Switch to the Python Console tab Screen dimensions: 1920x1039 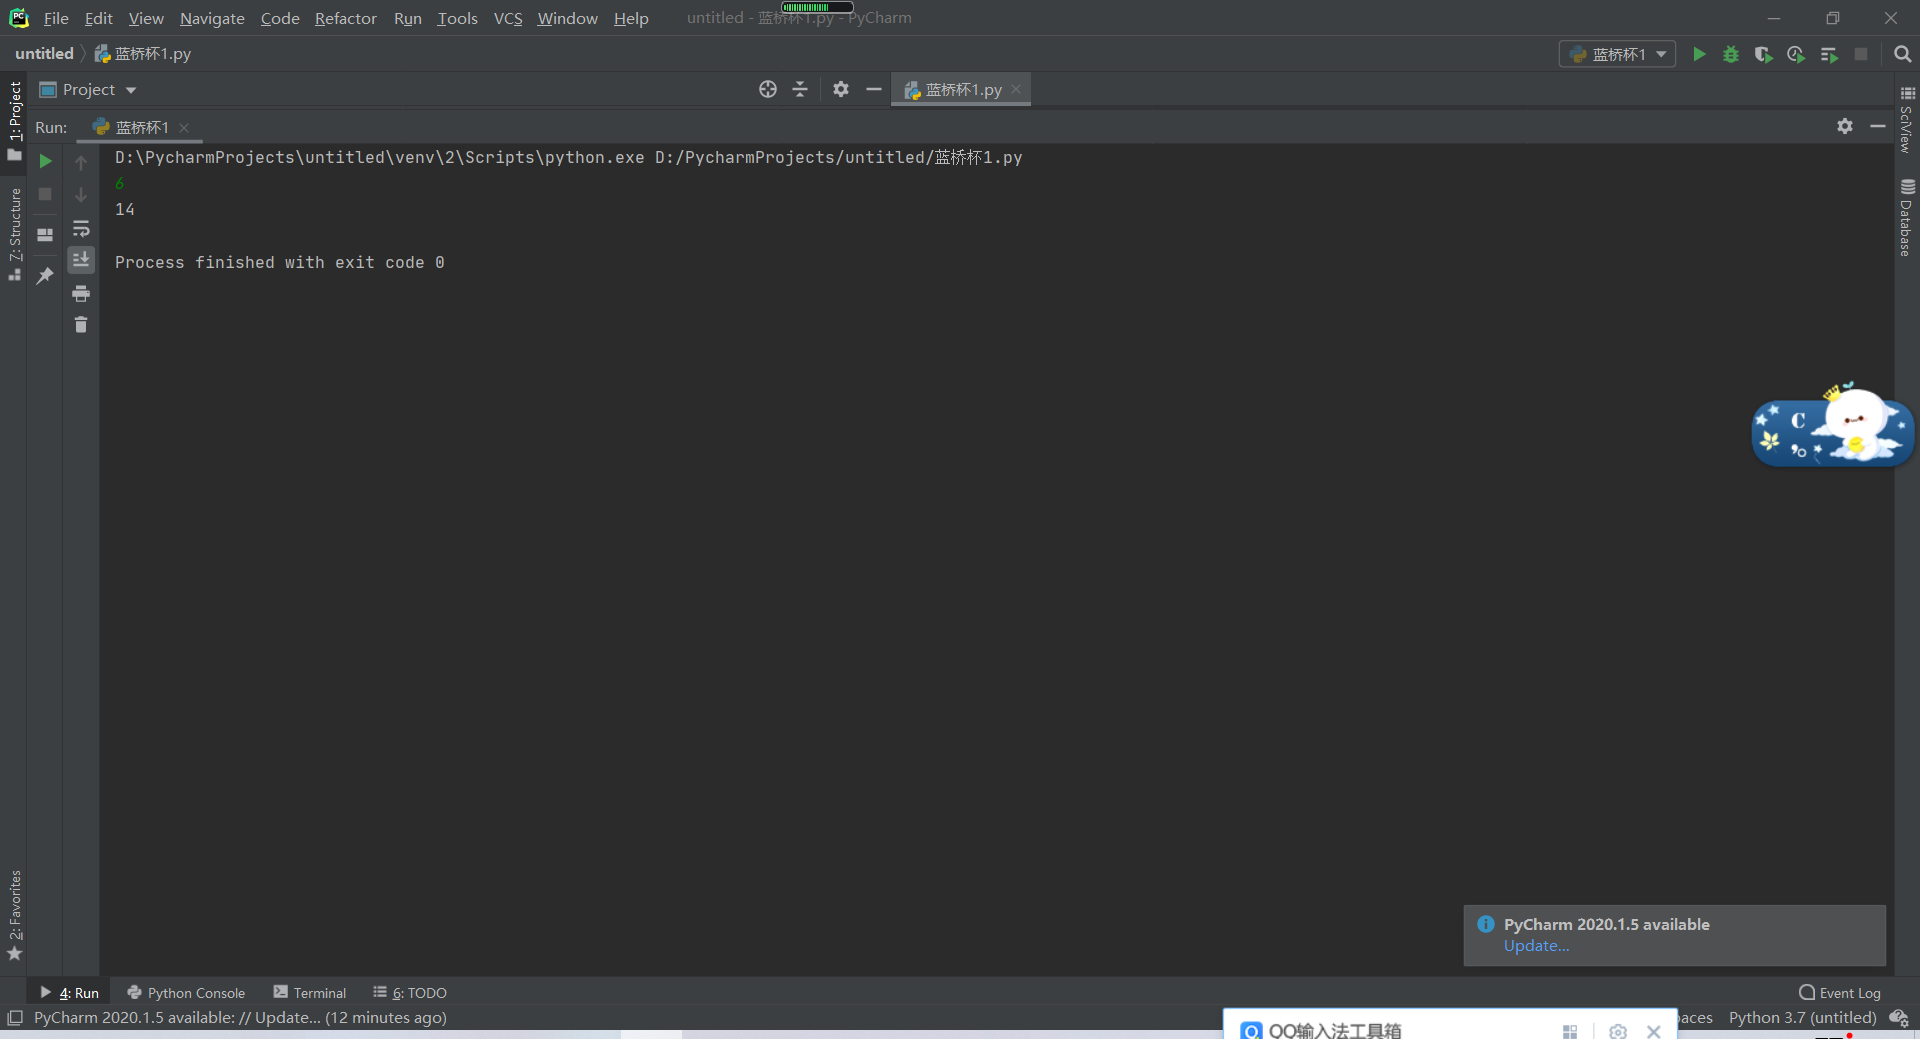pos(195,992)
